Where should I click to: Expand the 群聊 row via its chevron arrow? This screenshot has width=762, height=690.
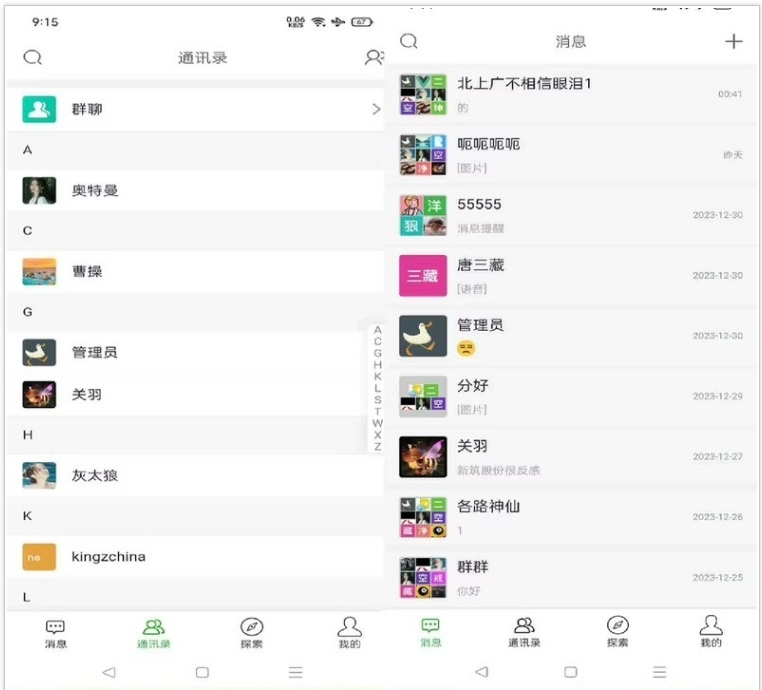376,109
